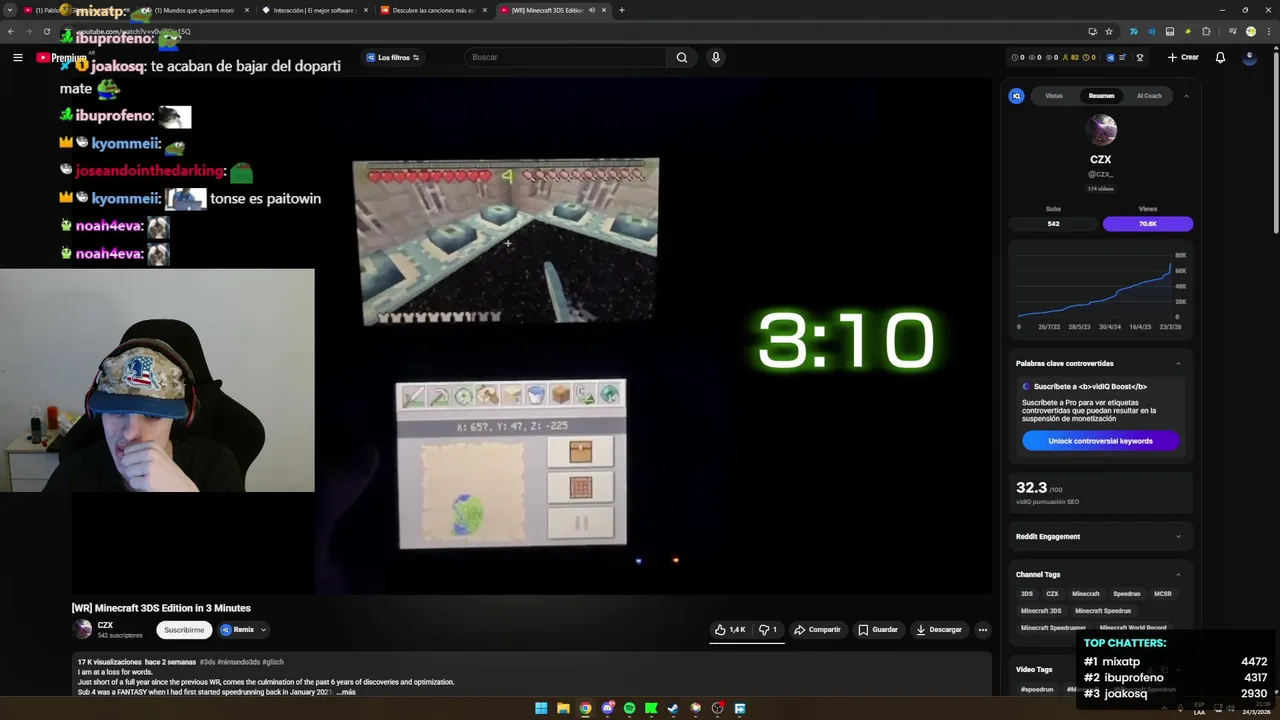Click the Speedrun channel tag chip

tap(1126, 594)
